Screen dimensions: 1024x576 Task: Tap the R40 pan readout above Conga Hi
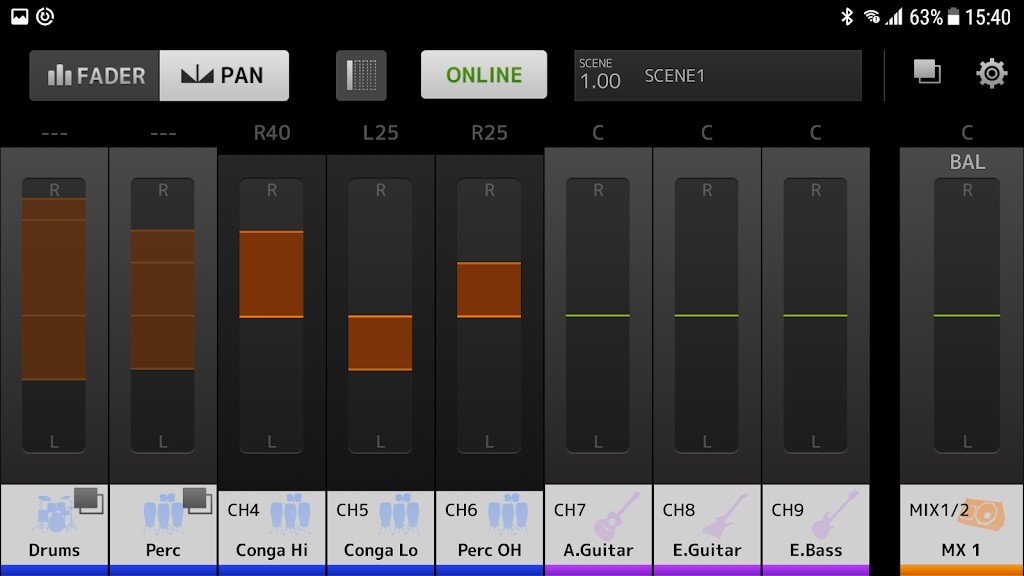click(x=271, y=131)
